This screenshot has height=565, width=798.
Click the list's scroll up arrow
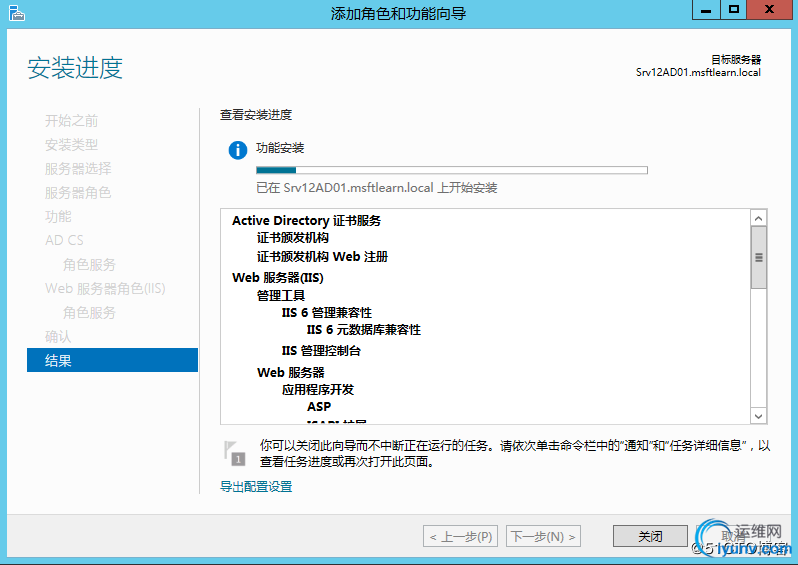pos(758,218)
